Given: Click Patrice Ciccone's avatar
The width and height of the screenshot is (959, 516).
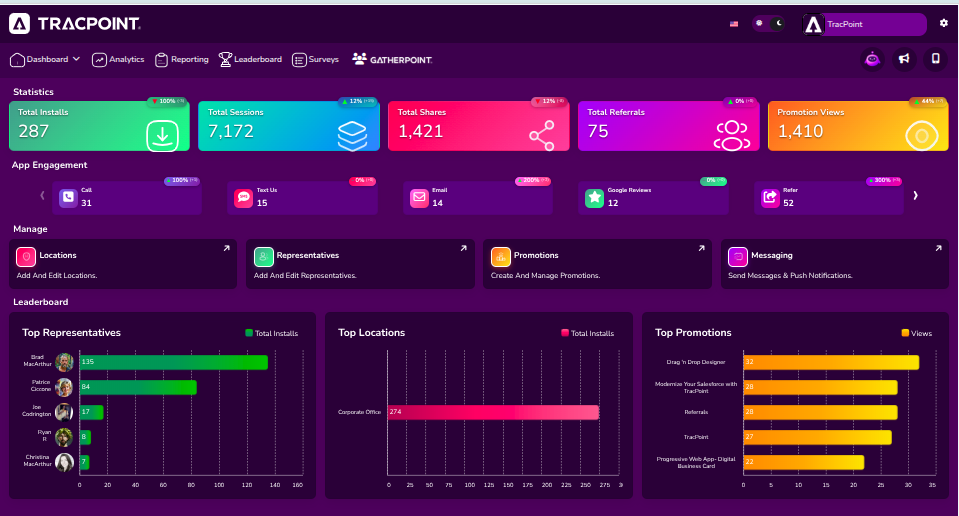Looking at the screenshot, I should coord(64,387).
